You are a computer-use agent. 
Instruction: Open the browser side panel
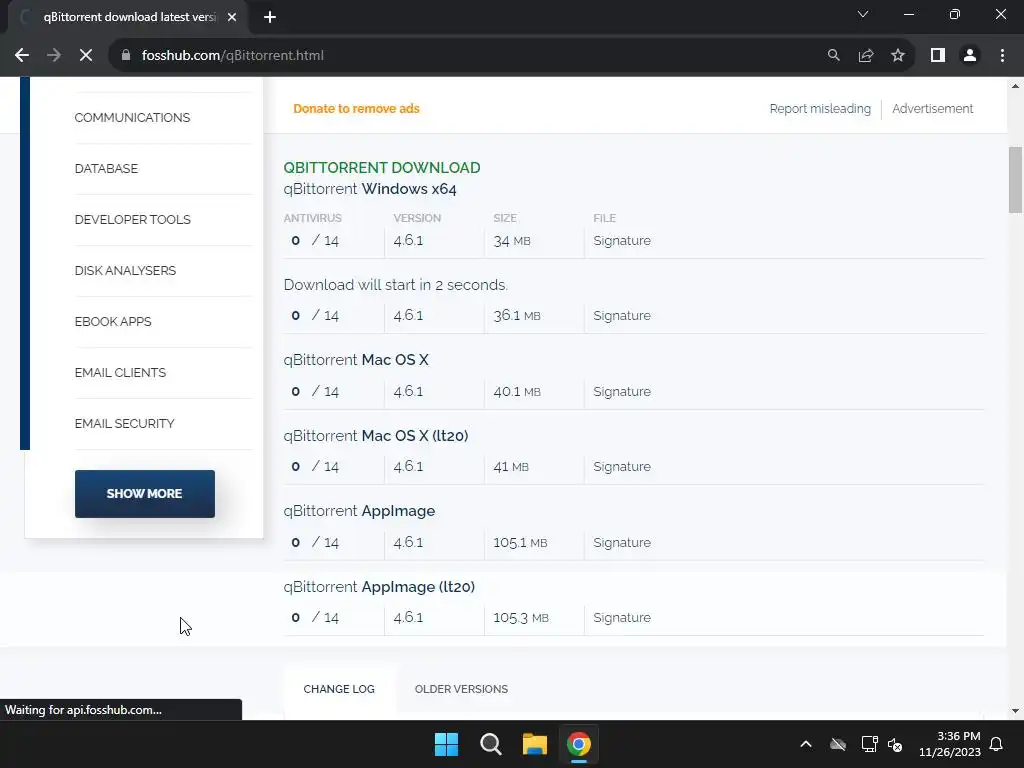[938, 56]
